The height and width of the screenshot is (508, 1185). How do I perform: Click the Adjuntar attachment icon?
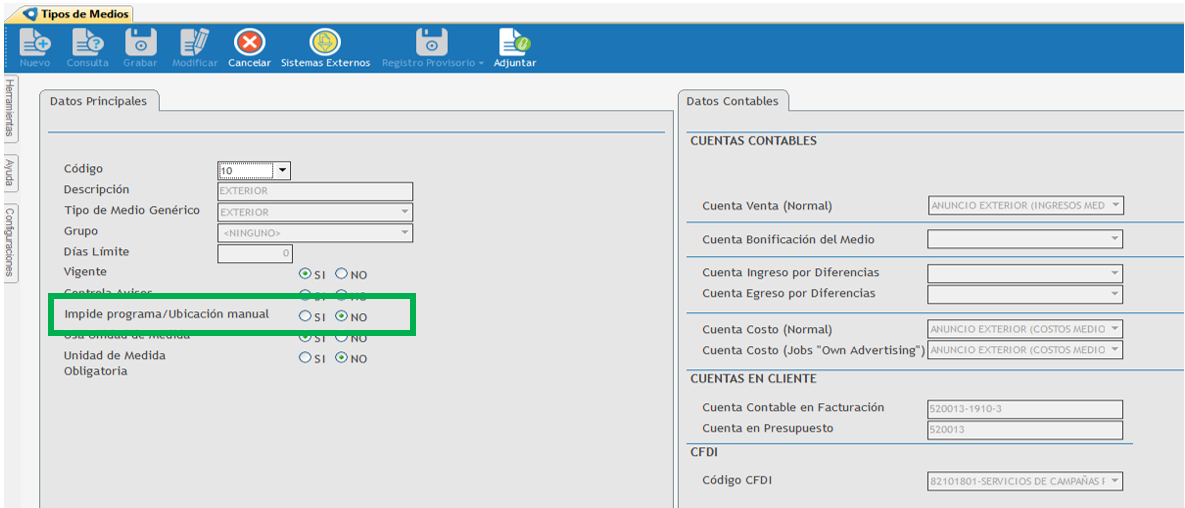514,43
